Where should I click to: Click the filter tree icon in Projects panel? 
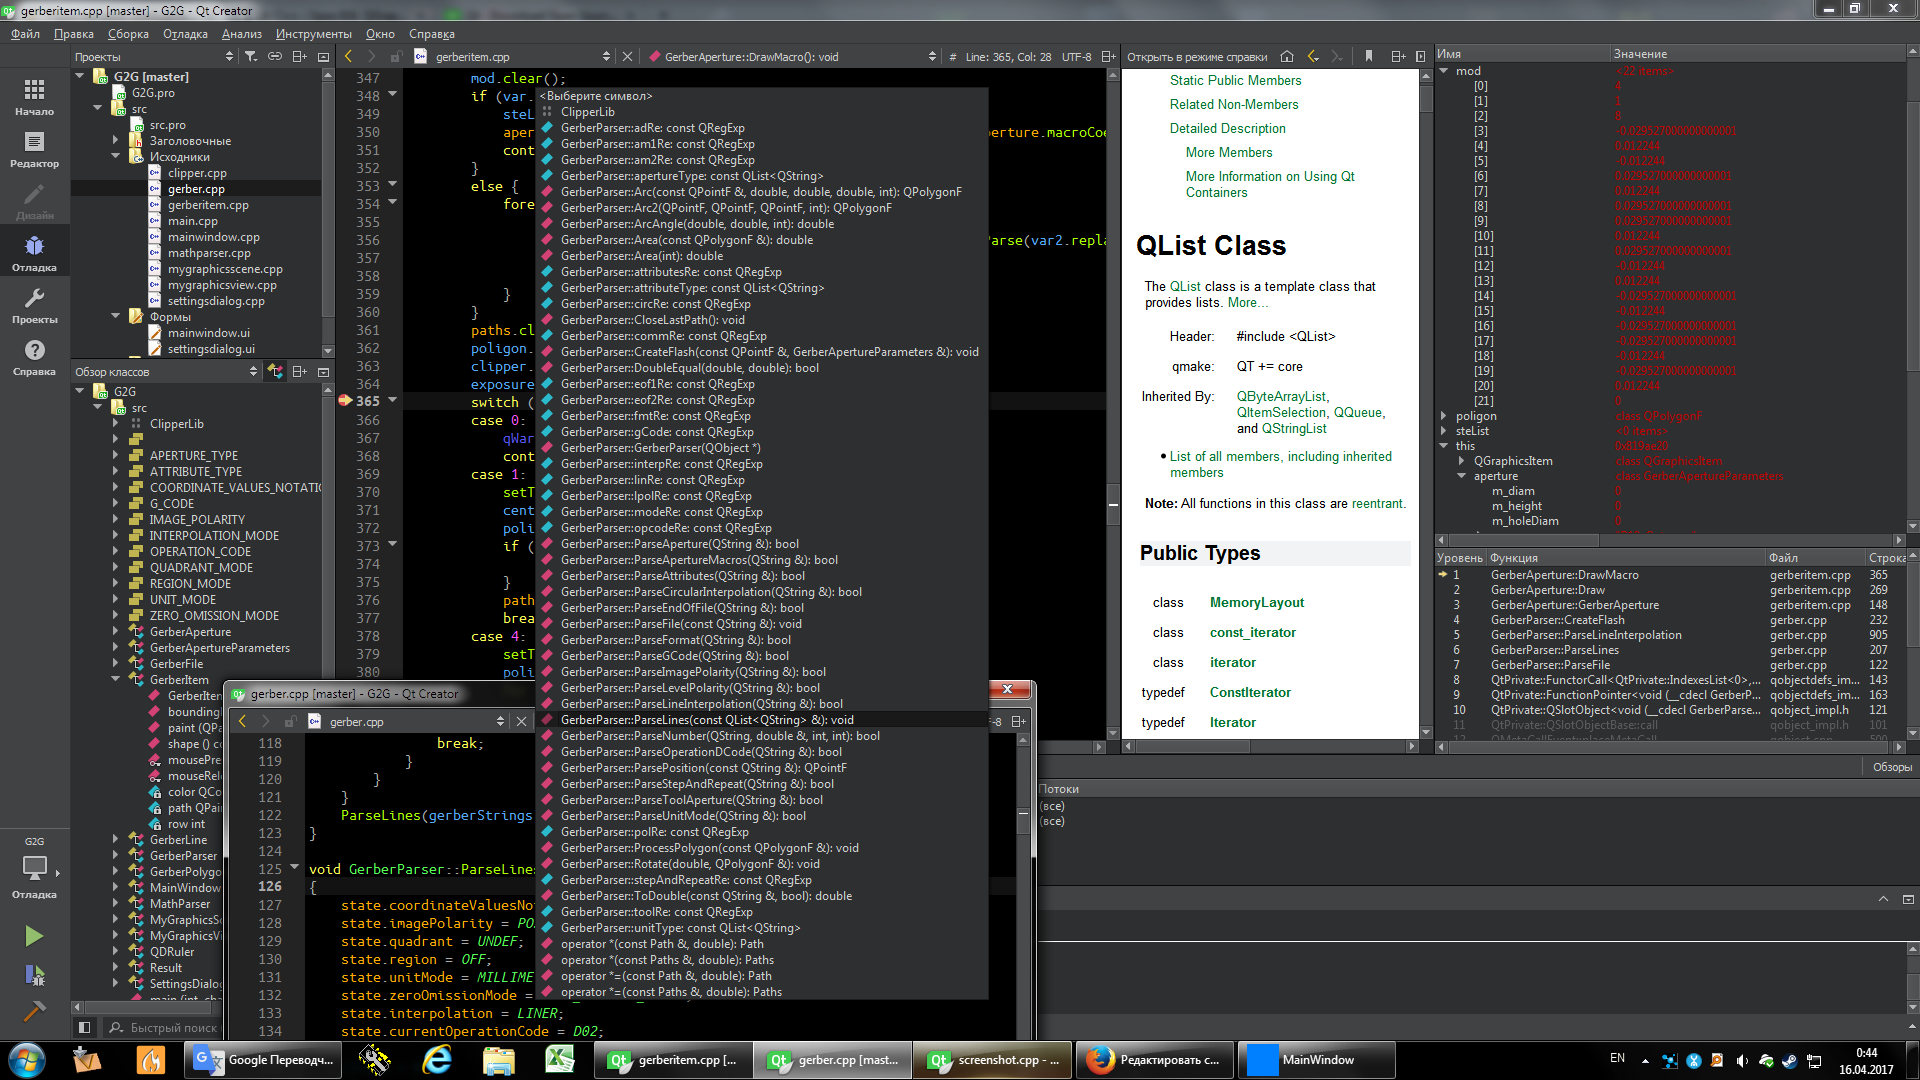point(251,57)
